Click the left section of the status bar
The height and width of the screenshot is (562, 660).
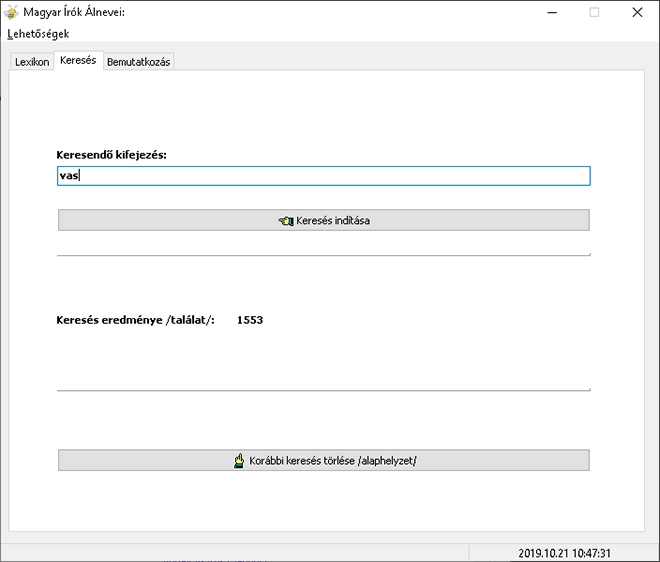pyautogui.click(x=236, y=553)
